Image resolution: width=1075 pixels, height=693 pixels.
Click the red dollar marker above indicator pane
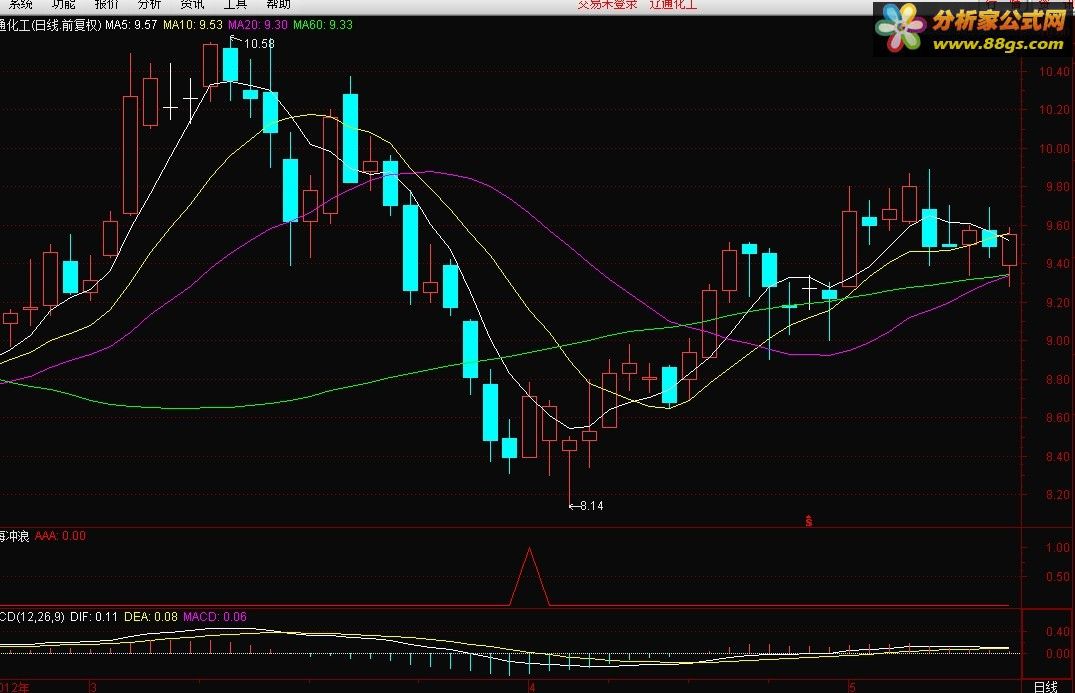809,522
